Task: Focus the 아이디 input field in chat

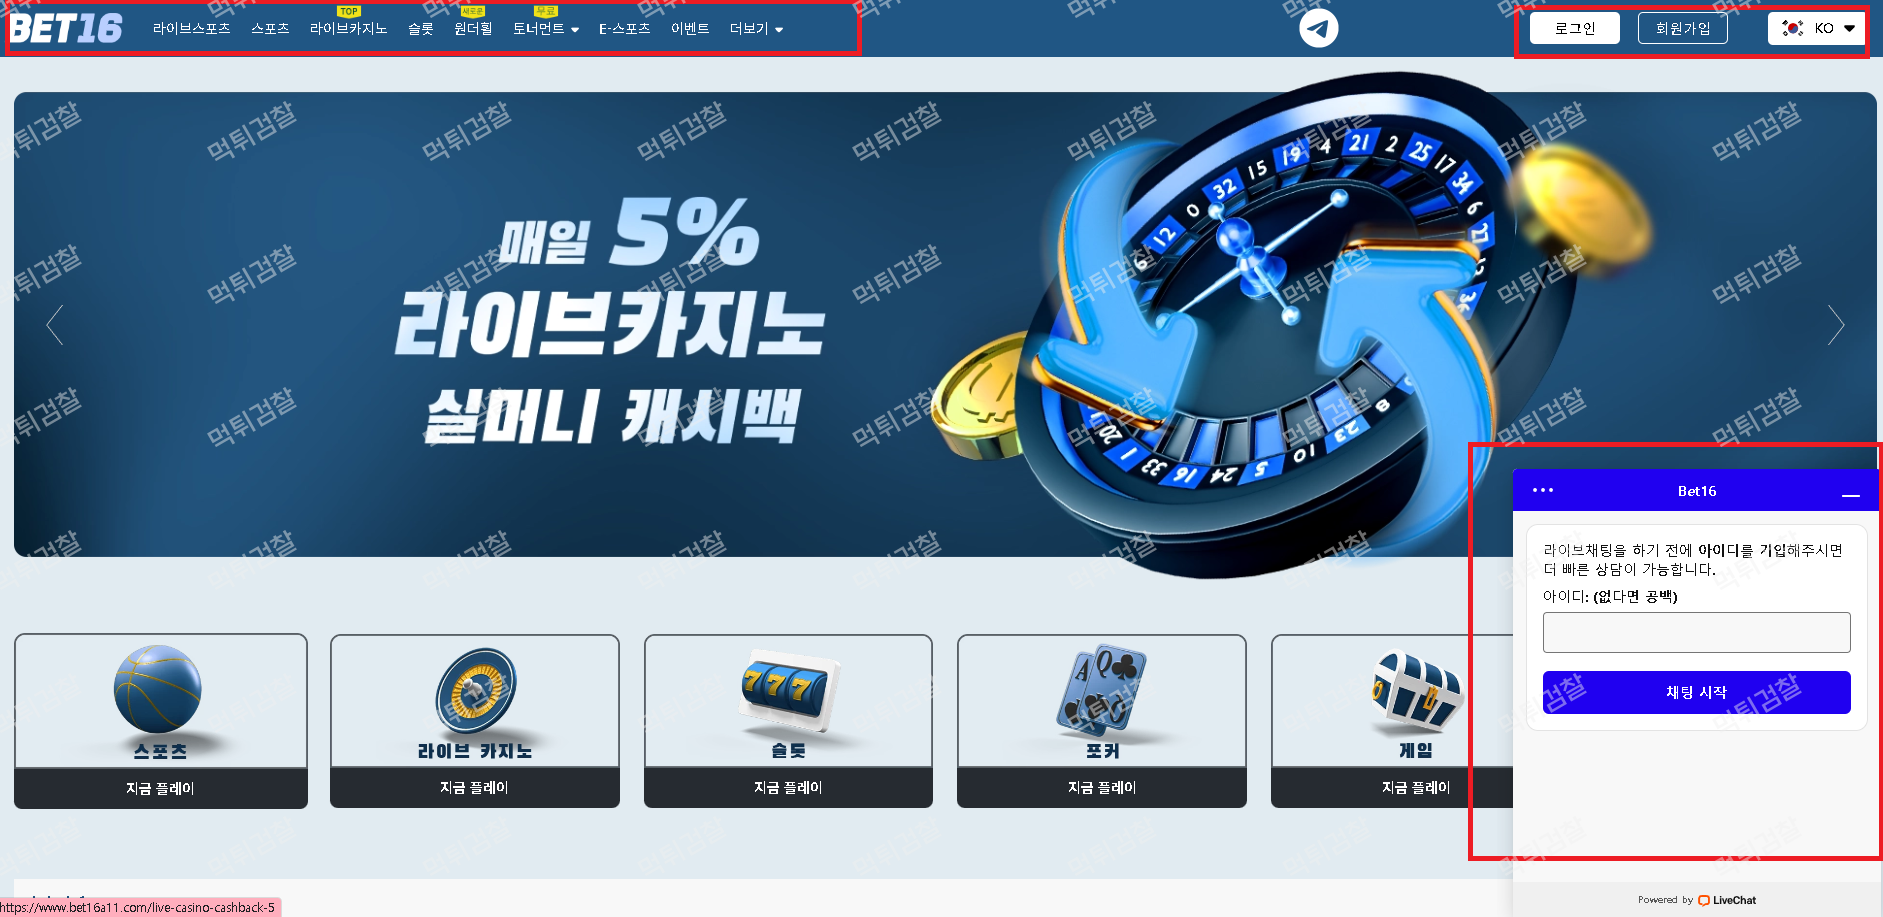Action: coord(1696,632)
